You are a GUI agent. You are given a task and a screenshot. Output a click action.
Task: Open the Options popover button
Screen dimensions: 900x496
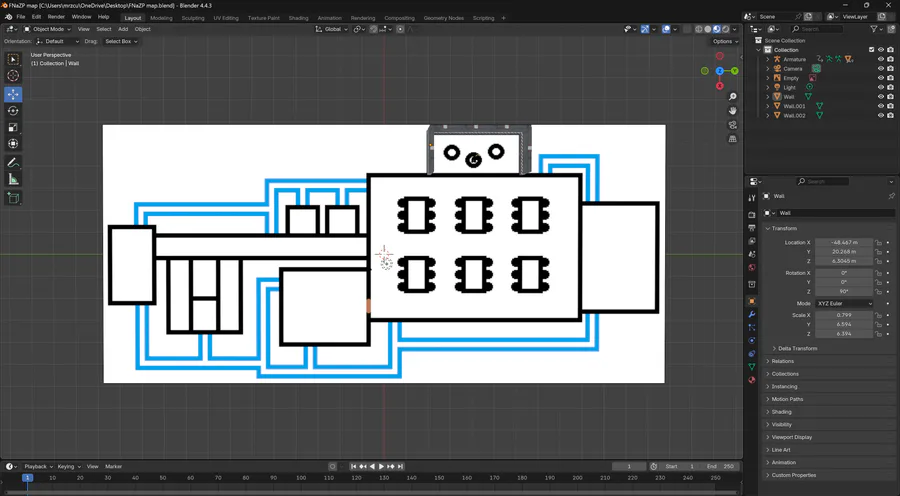(x=726, y=41)
